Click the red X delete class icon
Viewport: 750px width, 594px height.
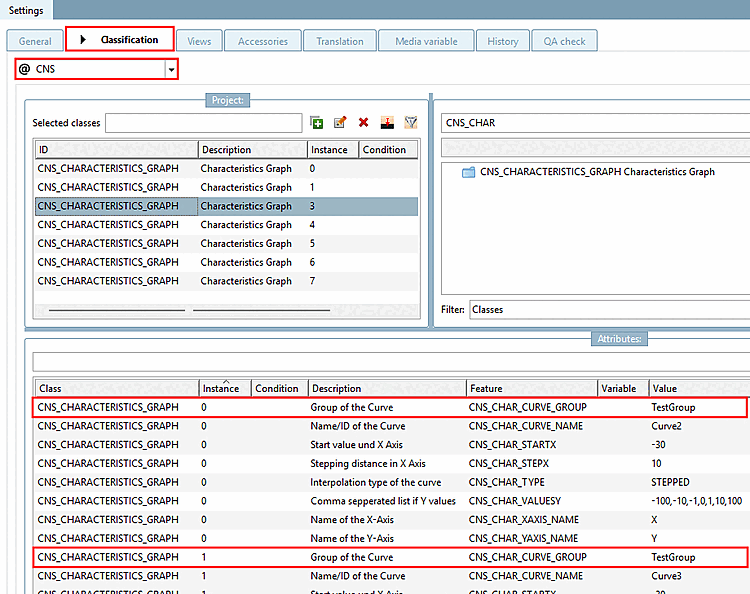364,123
